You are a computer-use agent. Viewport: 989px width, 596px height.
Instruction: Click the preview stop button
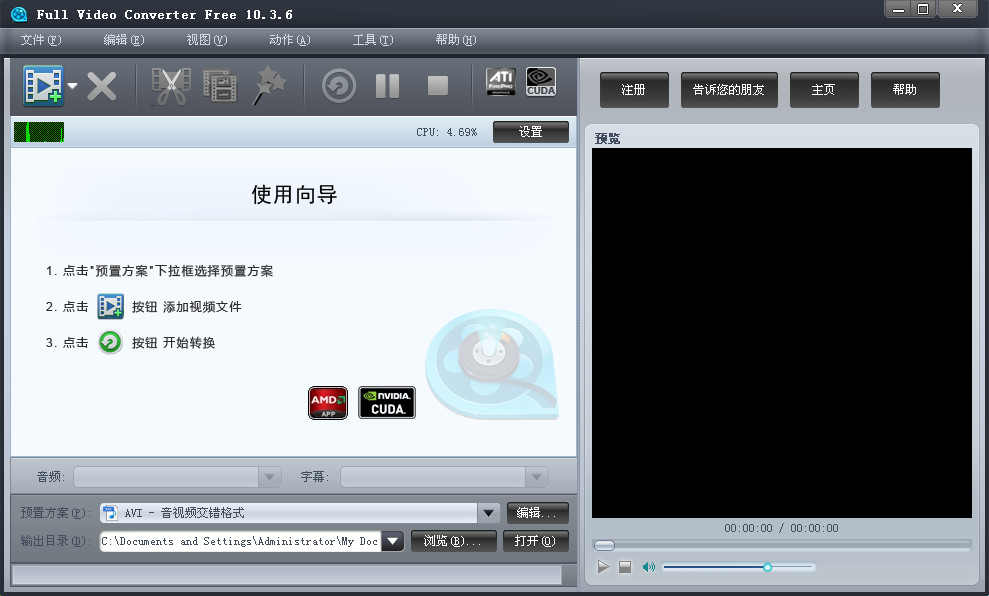click(x=625, y=567)
